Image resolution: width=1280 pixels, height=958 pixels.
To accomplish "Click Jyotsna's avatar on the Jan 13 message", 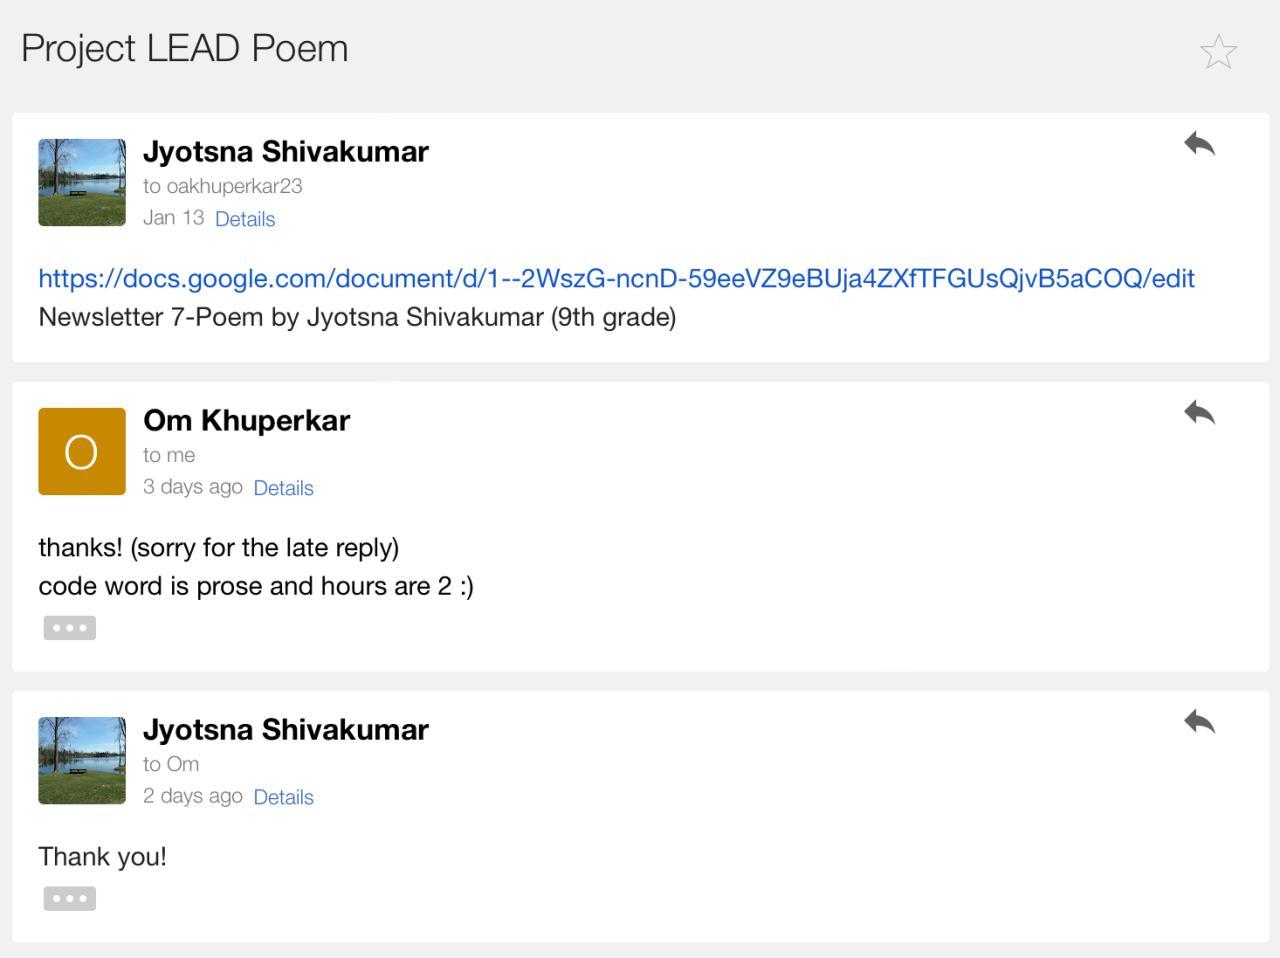I will pyautogui.click(x=82, y=182).
